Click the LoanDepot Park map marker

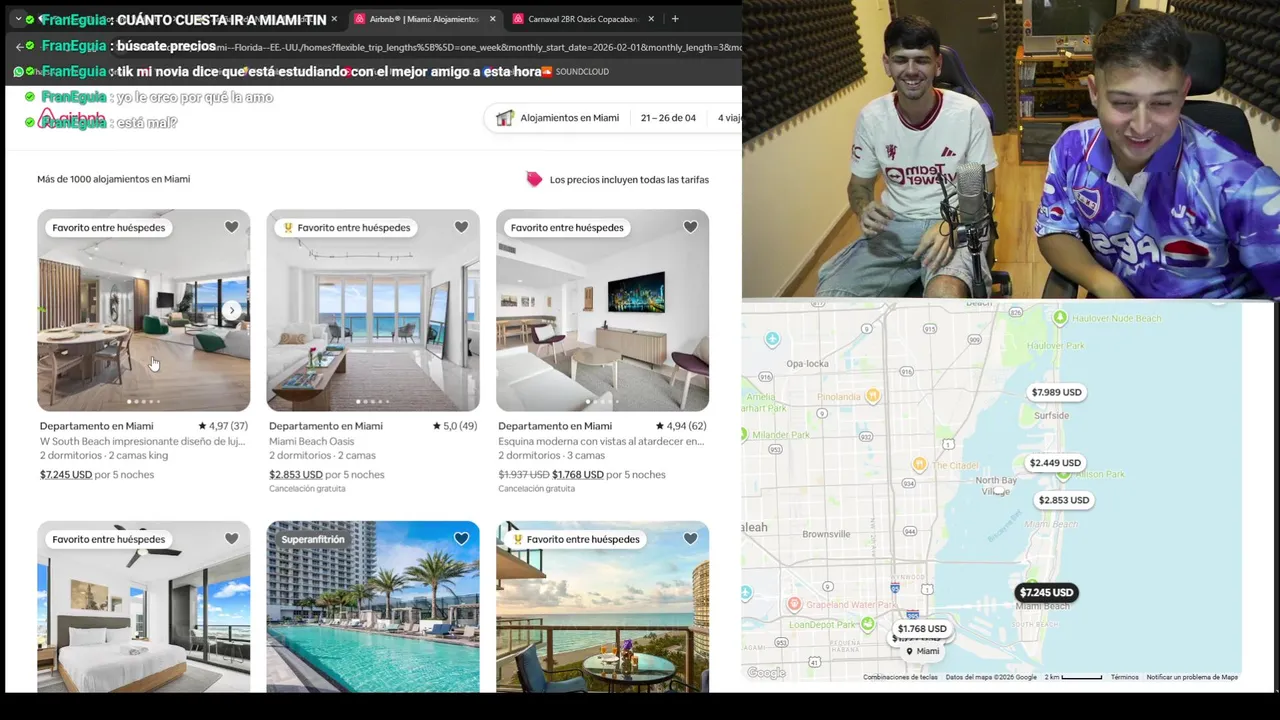(868, 624)
